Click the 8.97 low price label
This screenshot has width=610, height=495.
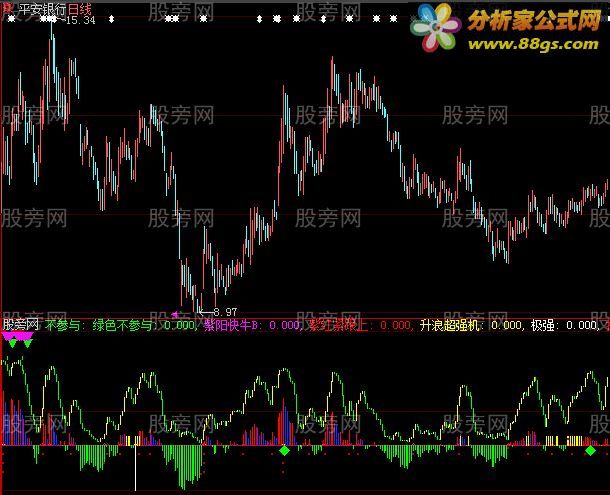tap(225, 312)
